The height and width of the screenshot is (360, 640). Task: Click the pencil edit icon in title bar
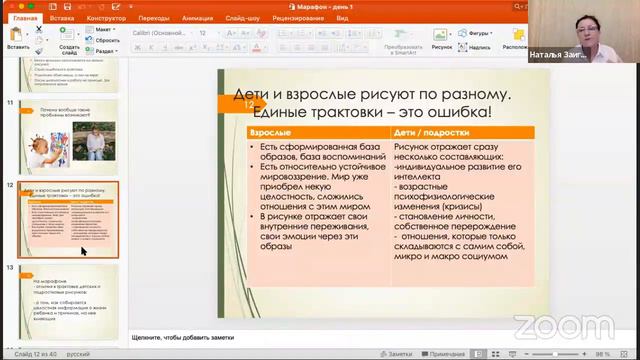pyautogui.click(x=116, y=7)
